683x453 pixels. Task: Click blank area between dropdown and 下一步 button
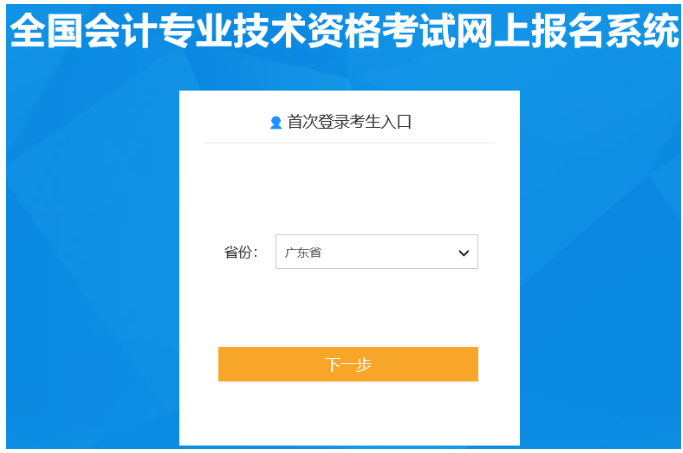tap(348, 308)
